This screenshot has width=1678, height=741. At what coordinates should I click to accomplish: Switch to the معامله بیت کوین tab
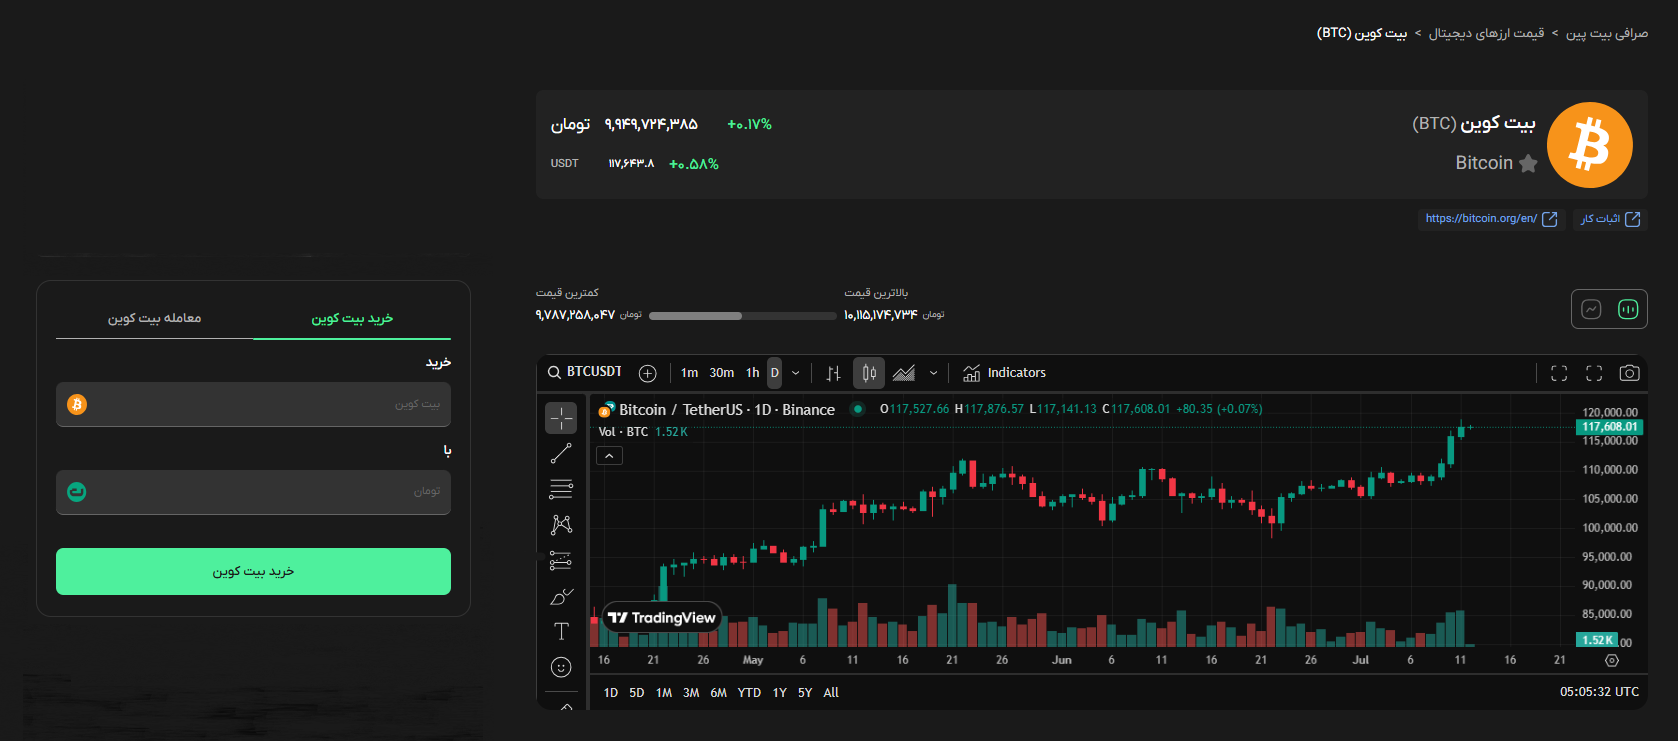click(155, 318)
